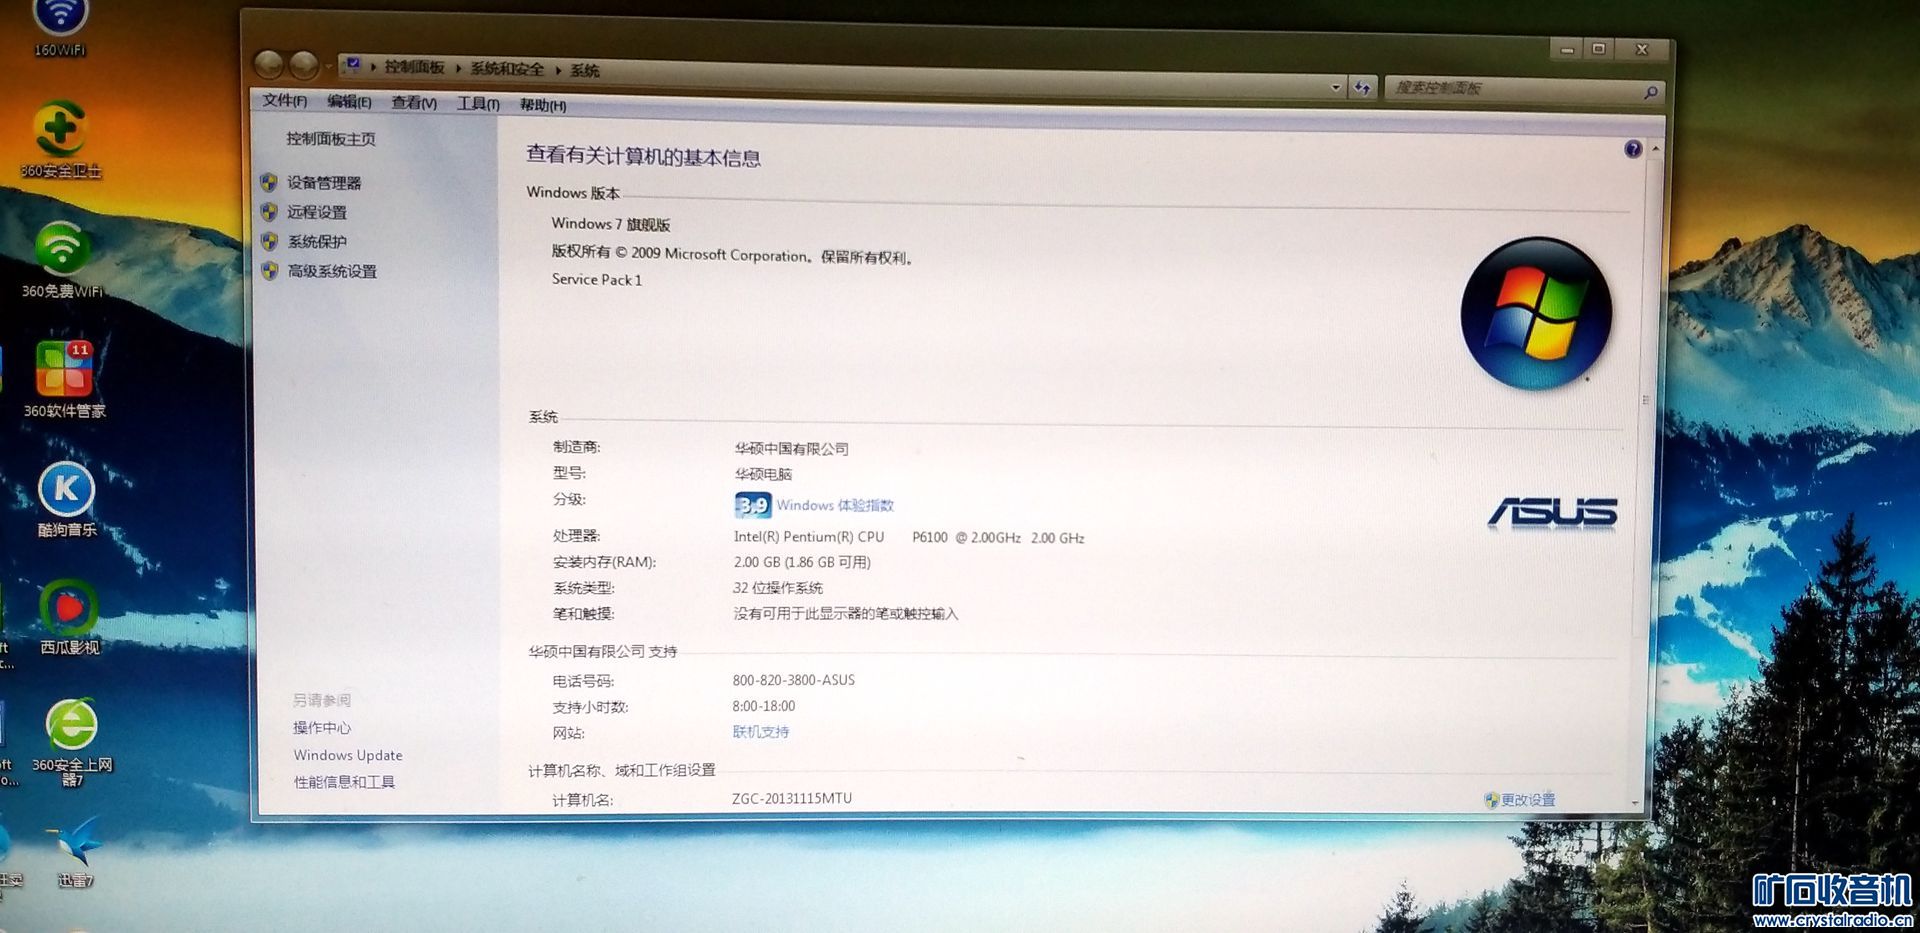
Task: Open the 360安全卫士 desktop icon
Action: pyautogui.click(x=61, y=131)
